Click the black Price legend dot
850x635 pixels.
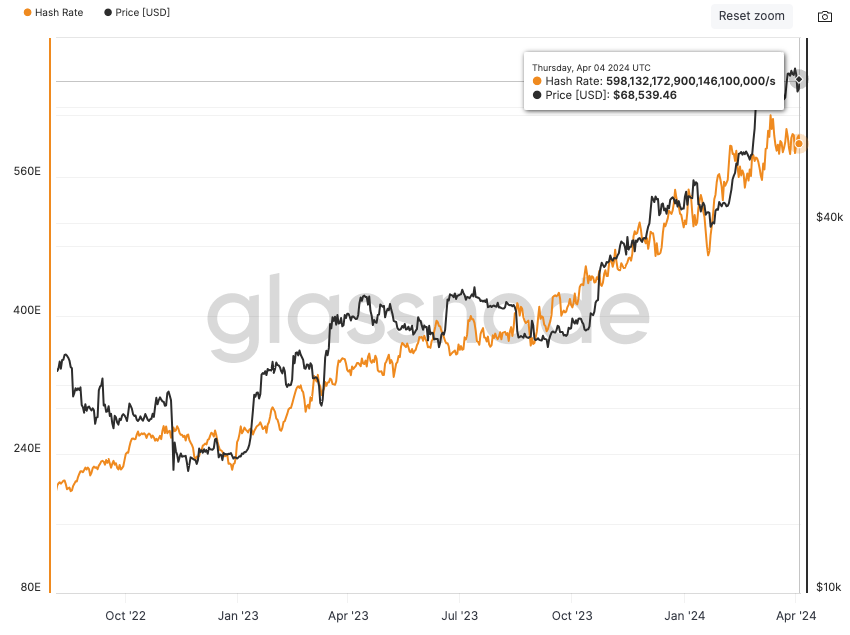[x=107, y=13]
